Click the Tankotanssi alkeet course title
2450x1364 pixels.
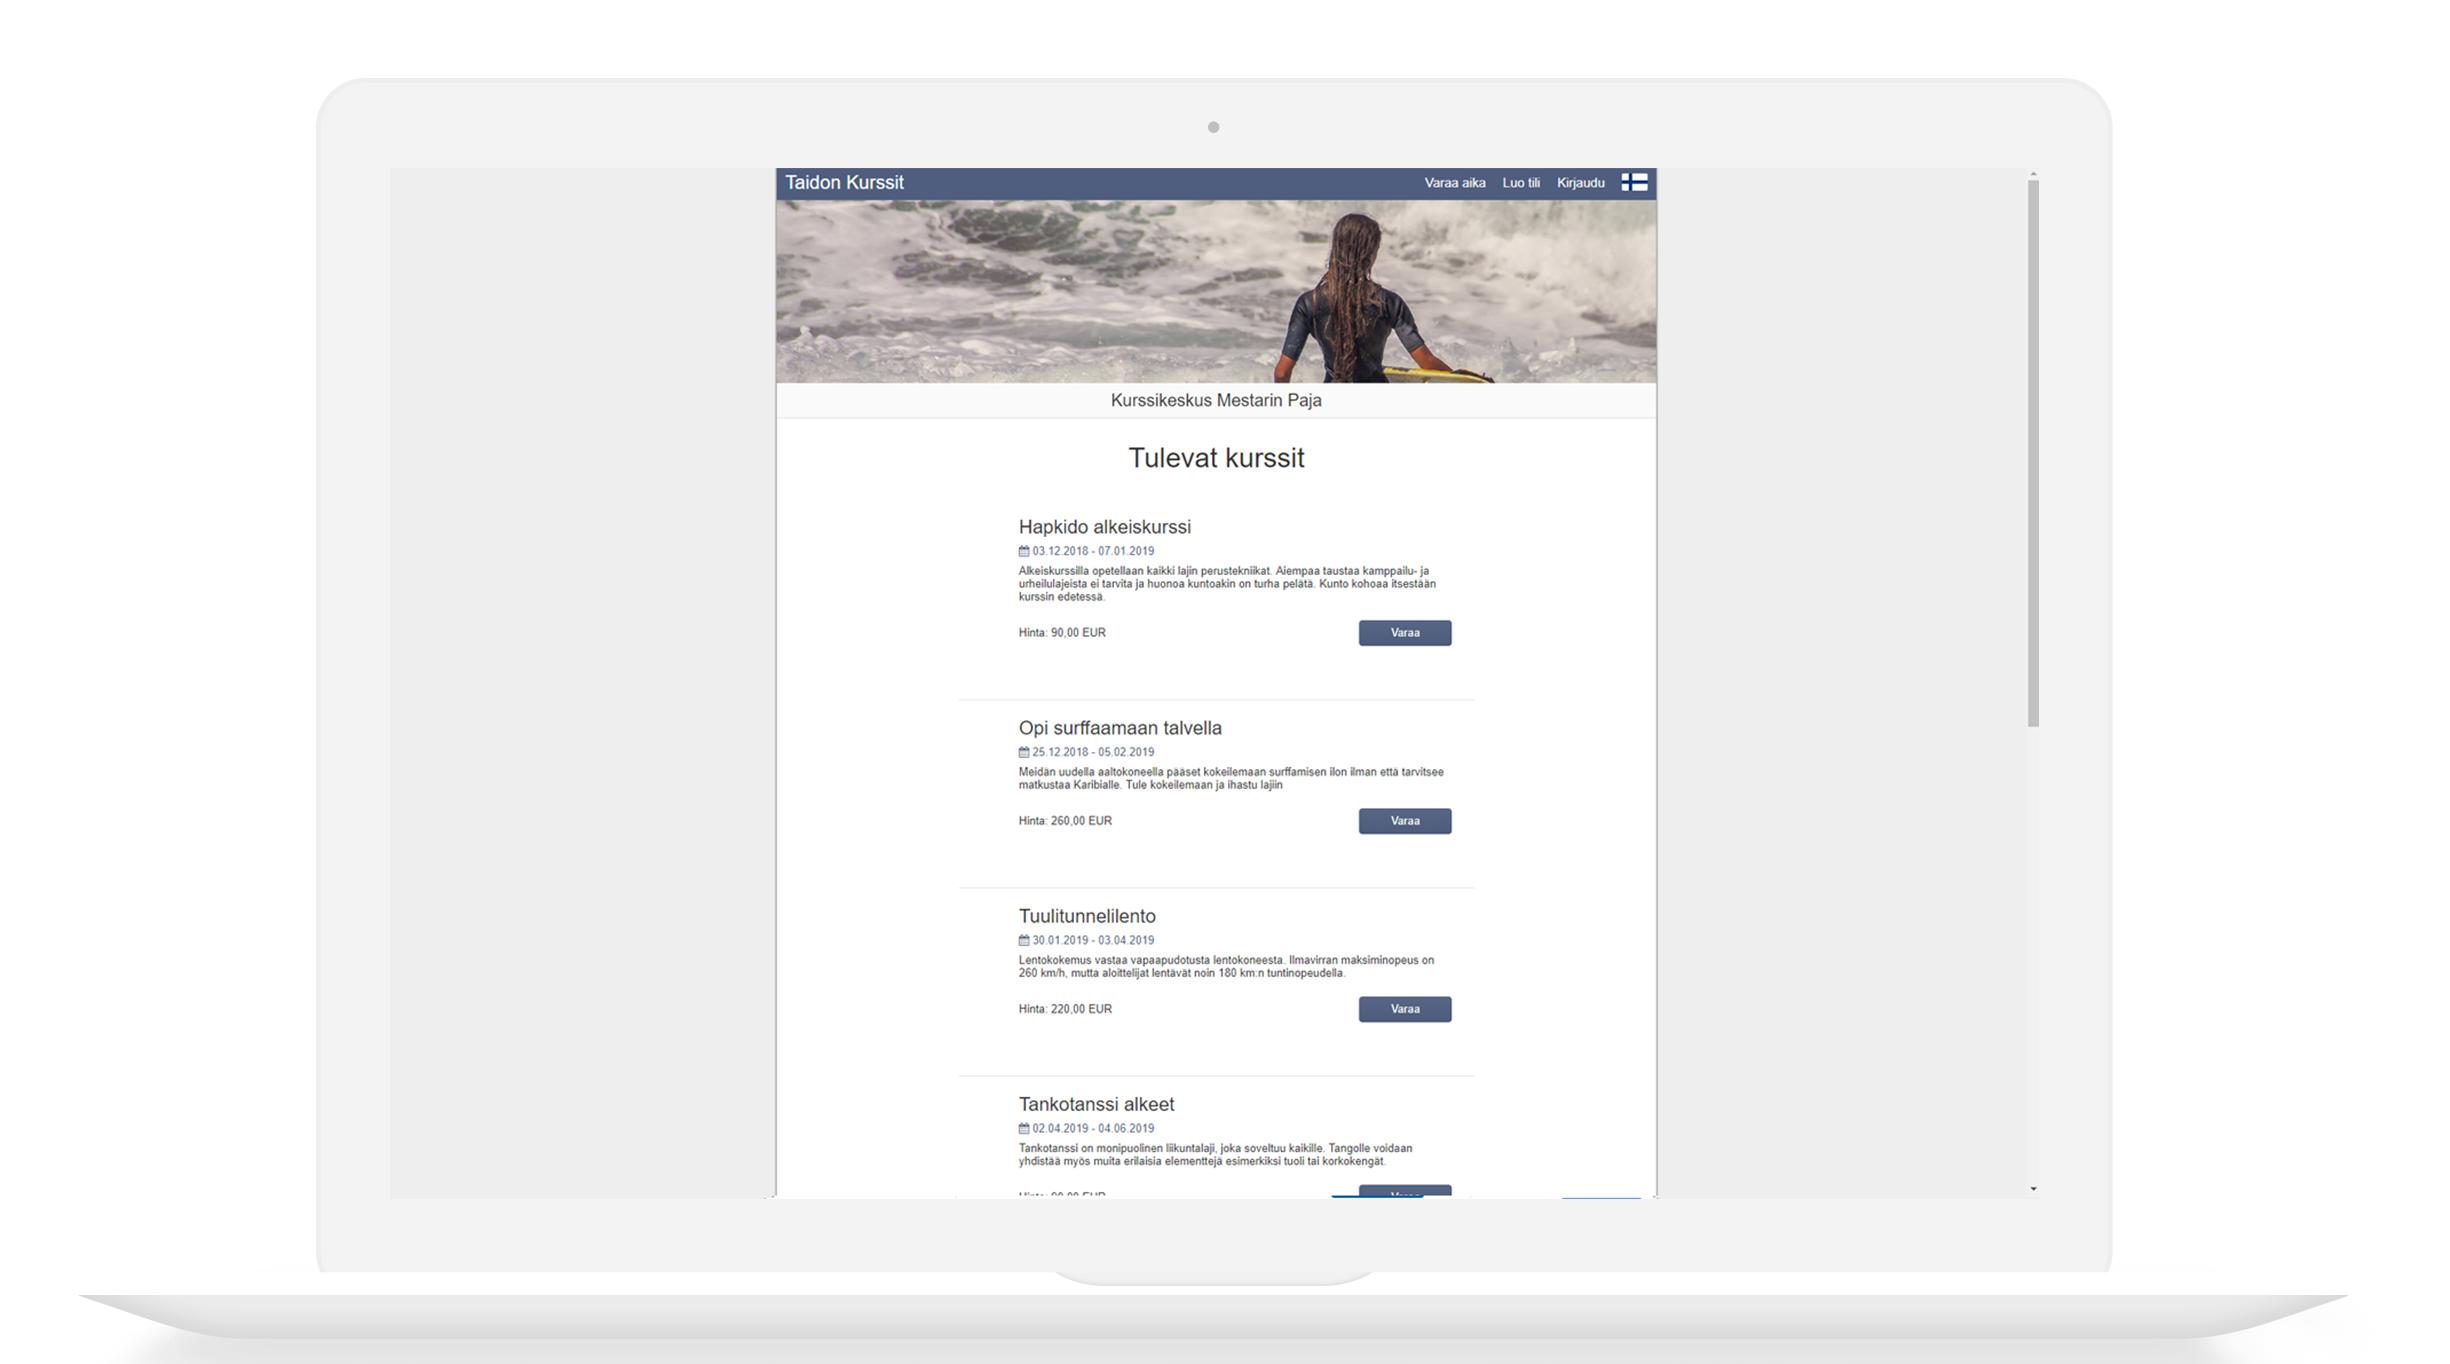click(1096, 1104)
